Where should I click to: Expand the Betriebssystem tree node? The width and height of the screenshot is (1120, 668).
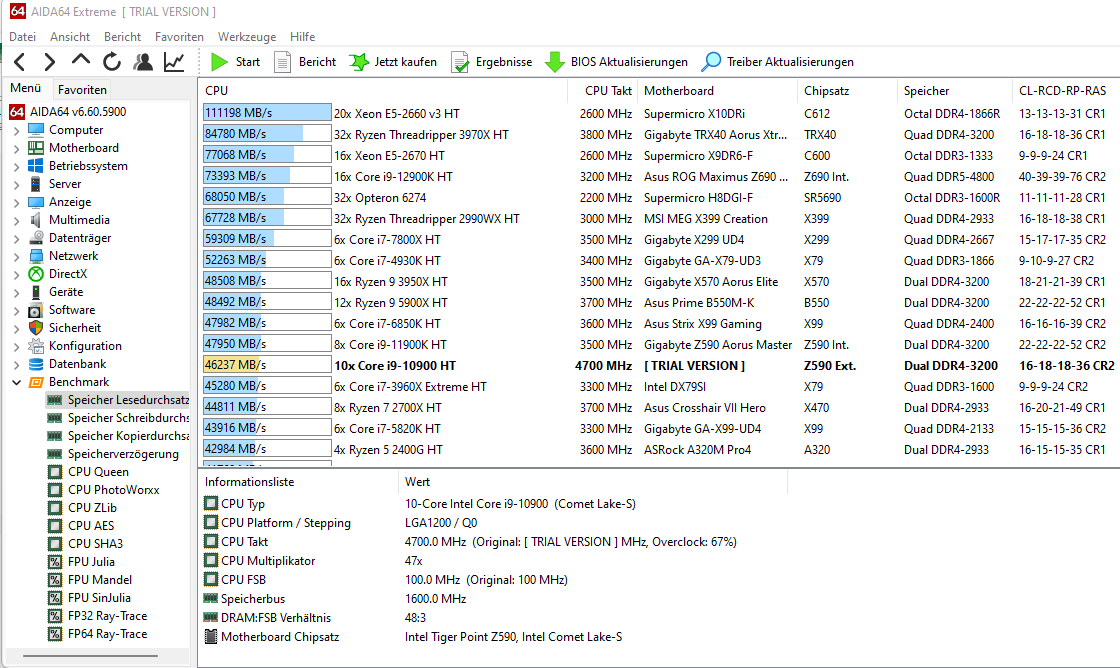point(16,166)
